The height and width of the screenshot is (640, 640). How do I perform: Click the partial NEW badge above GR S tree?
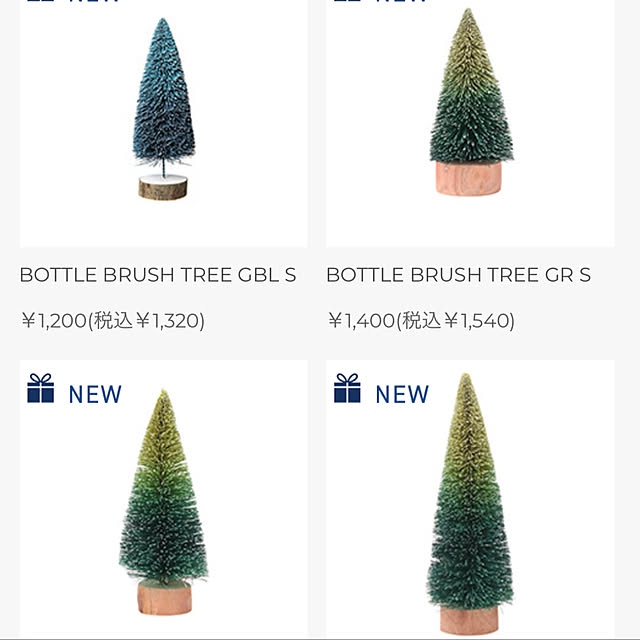pos(380,1)
